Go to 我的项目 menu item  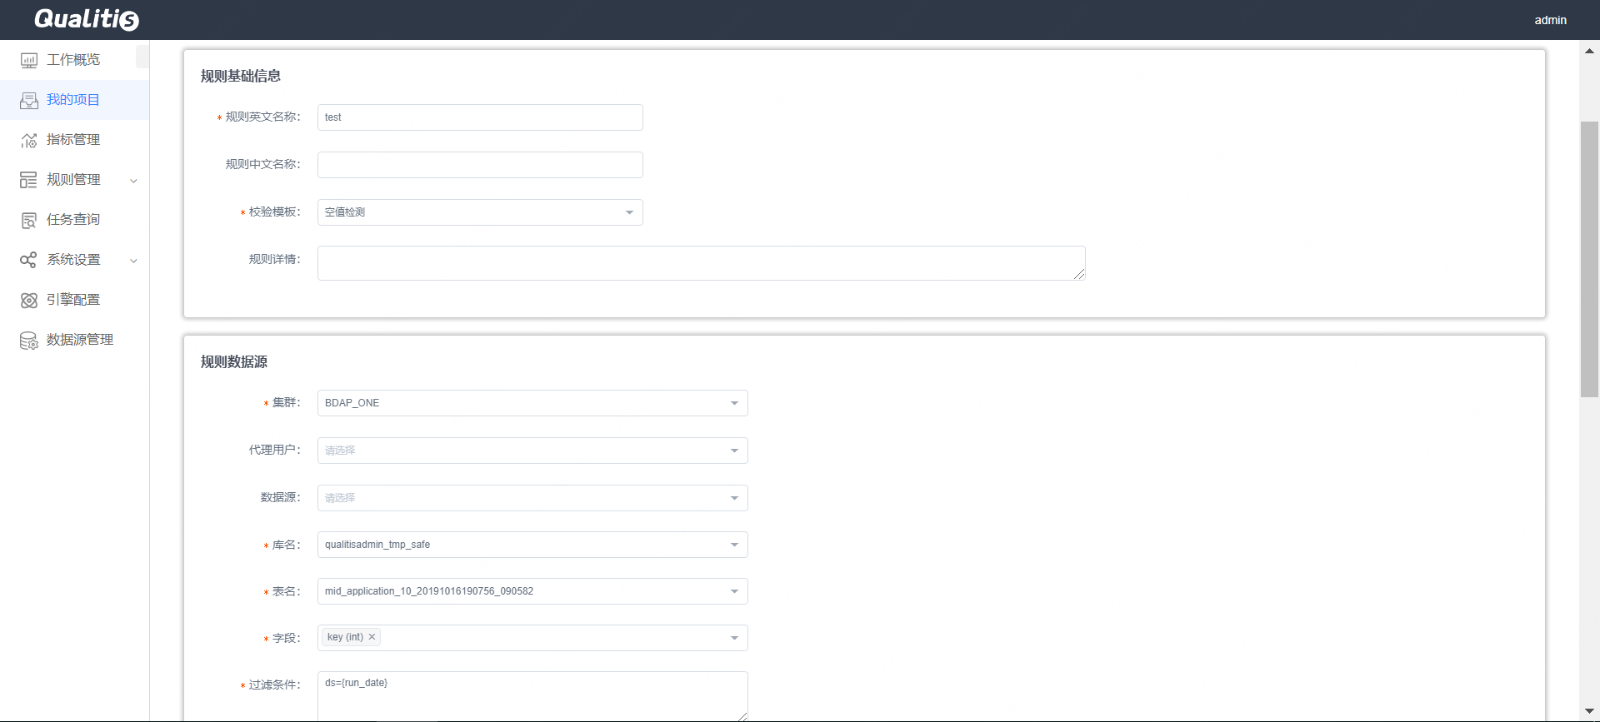[74, 100]
